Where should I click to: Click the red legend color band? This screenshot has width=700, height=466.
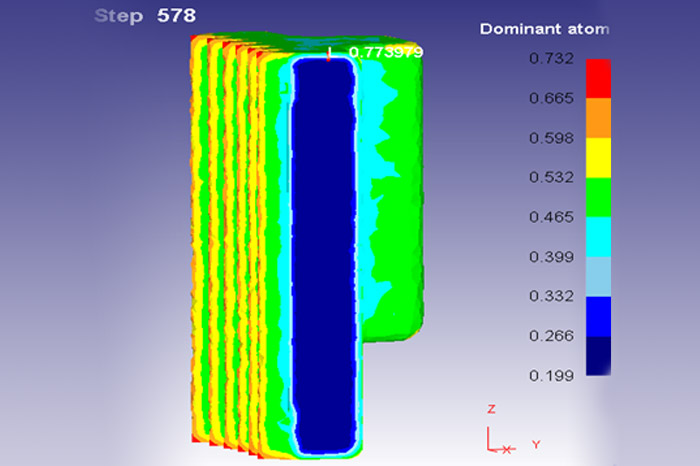tap(597, 78)
